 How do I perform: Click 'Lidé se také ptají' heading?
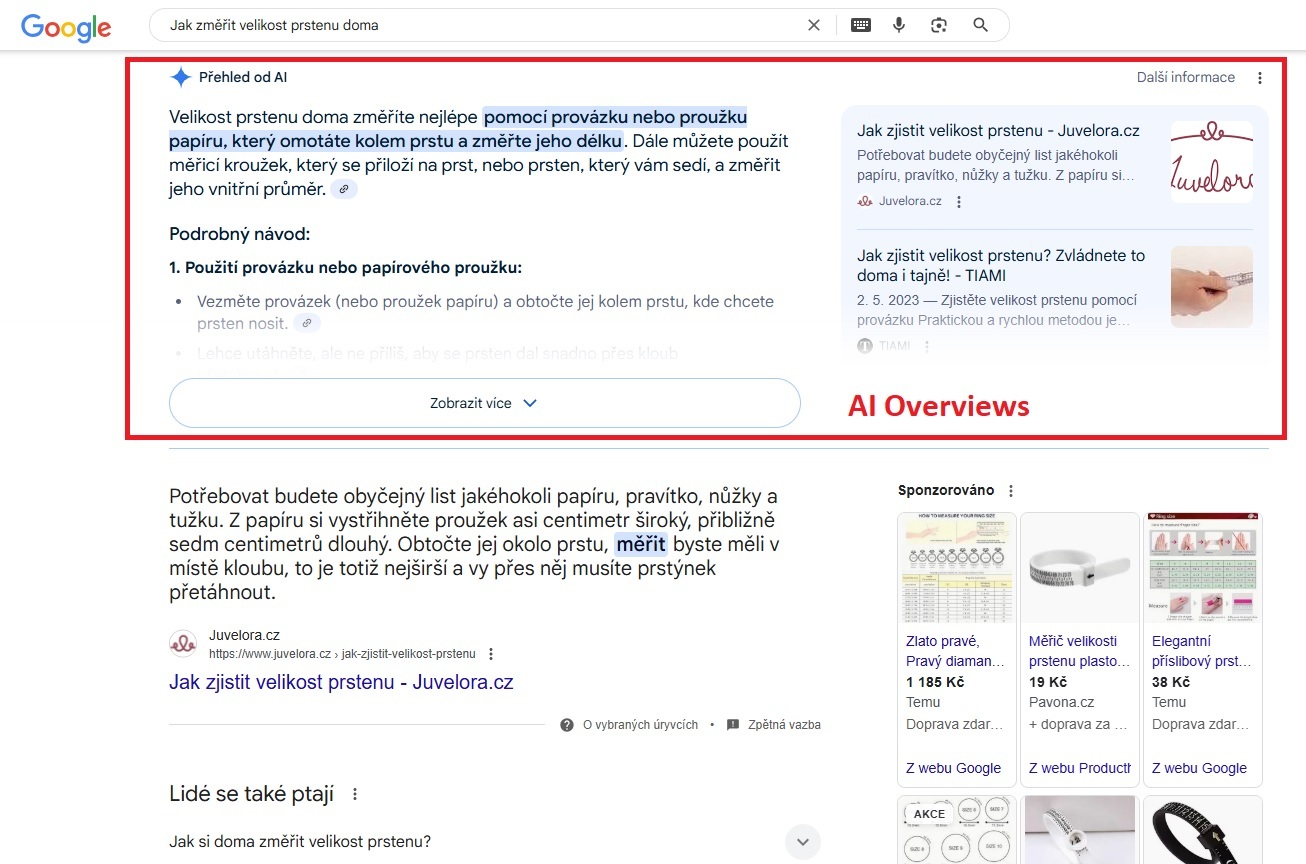point(251,794)
